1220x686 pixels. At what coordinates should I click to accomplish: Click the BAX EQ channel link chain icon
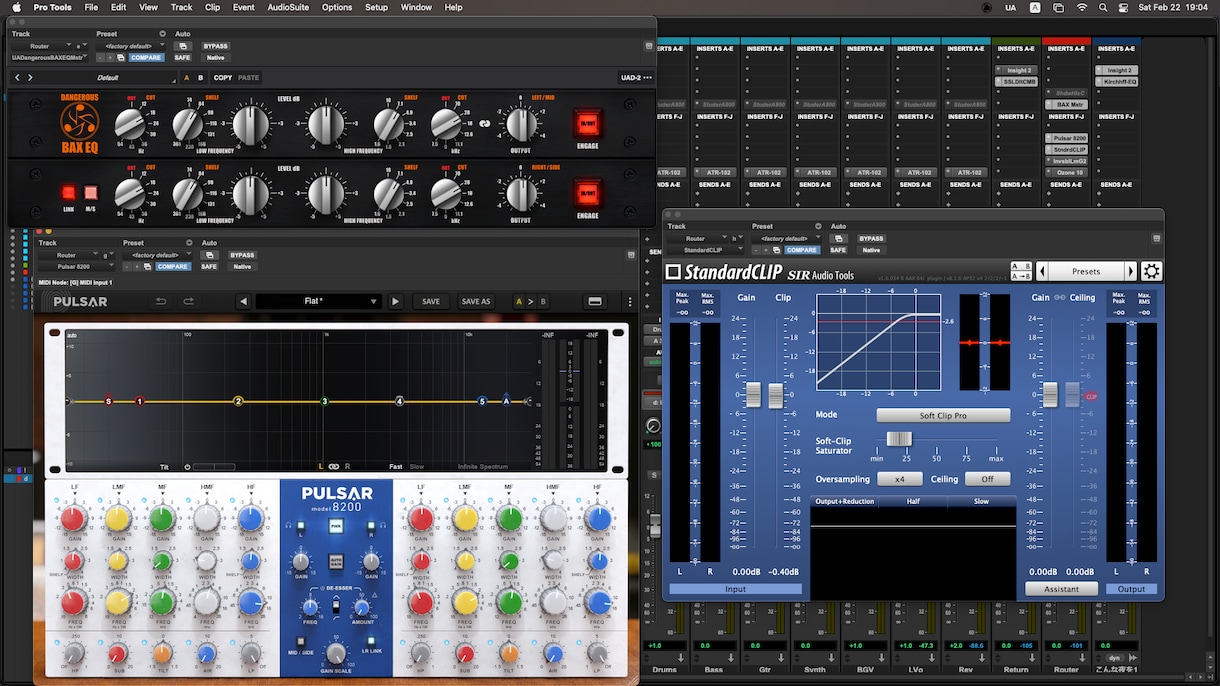click(x=484, y=125)
